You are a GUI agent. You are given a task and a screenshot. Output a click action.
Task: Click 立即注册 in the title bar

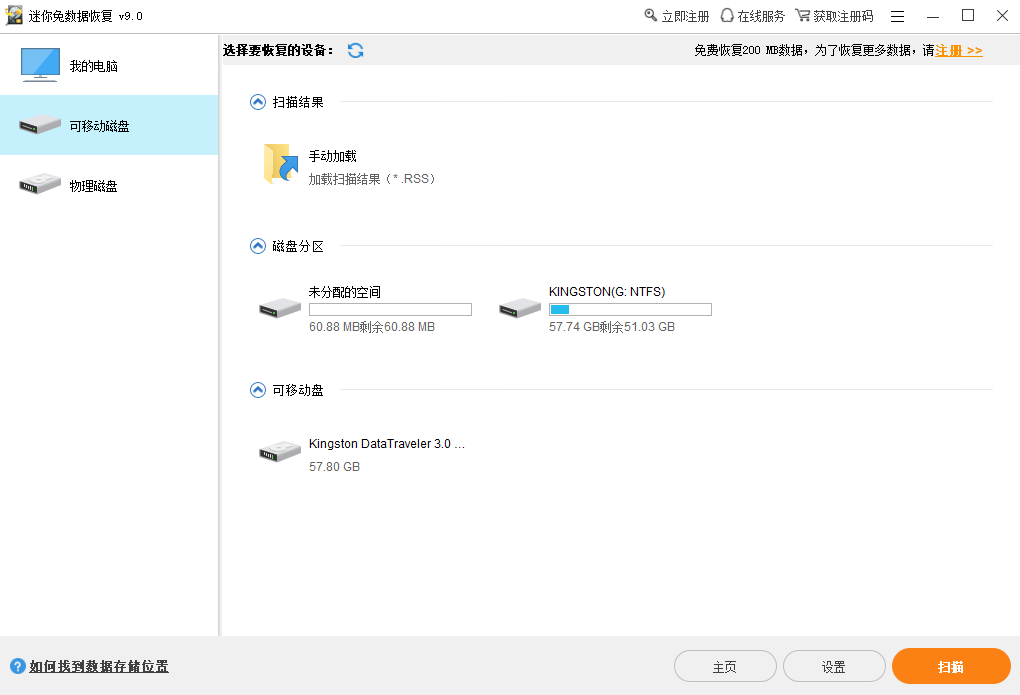point(685,16)
